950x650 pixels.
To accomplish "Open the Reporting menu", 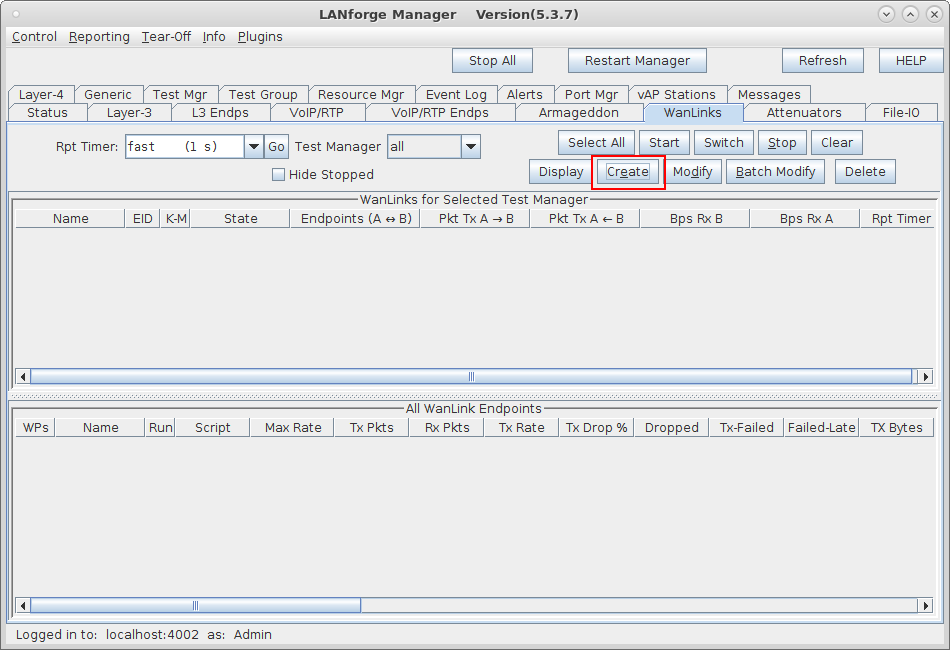I will (x=99, y=37).
